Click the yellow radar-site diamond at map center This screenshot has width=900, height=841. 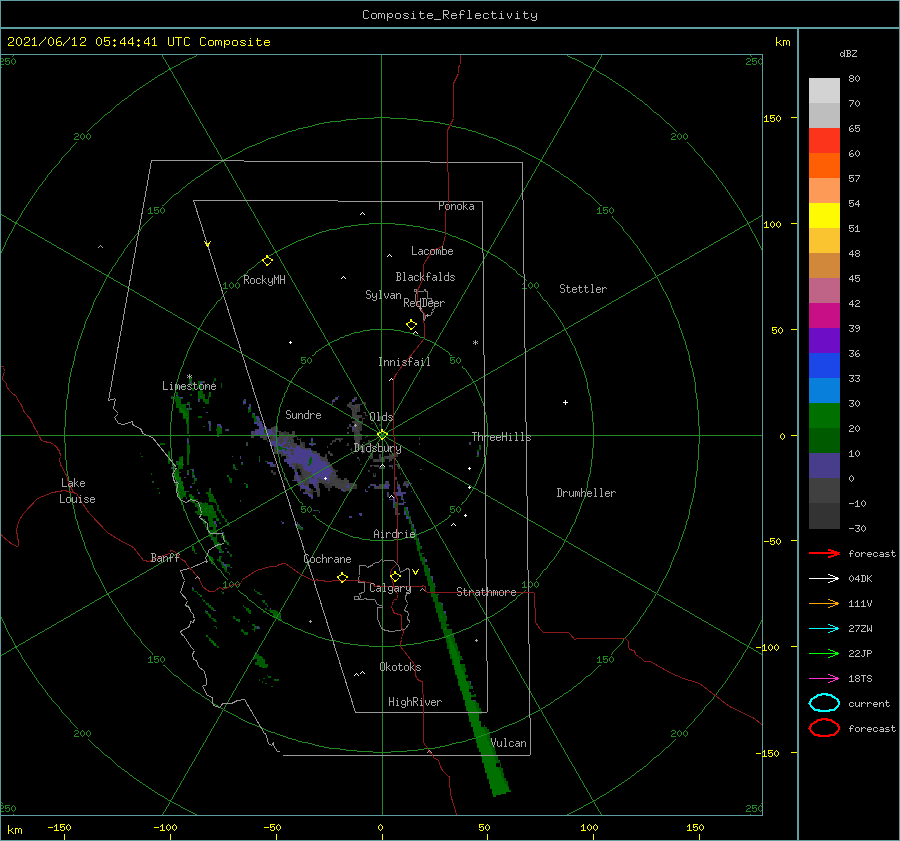pyautogui.click(x=382, y=435)
